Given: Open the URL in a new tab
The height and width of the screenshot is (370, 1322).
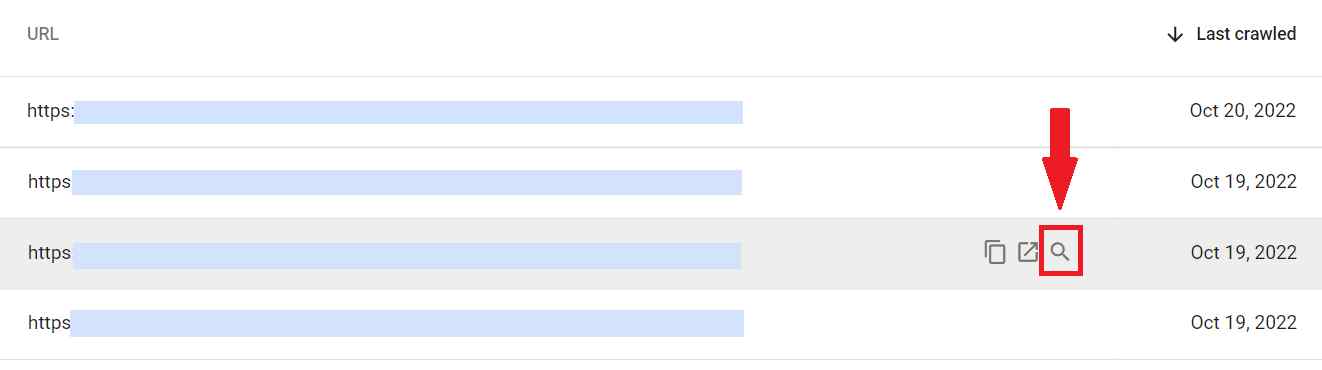Looking at the screenshot, I should [x=1028, y=252].
